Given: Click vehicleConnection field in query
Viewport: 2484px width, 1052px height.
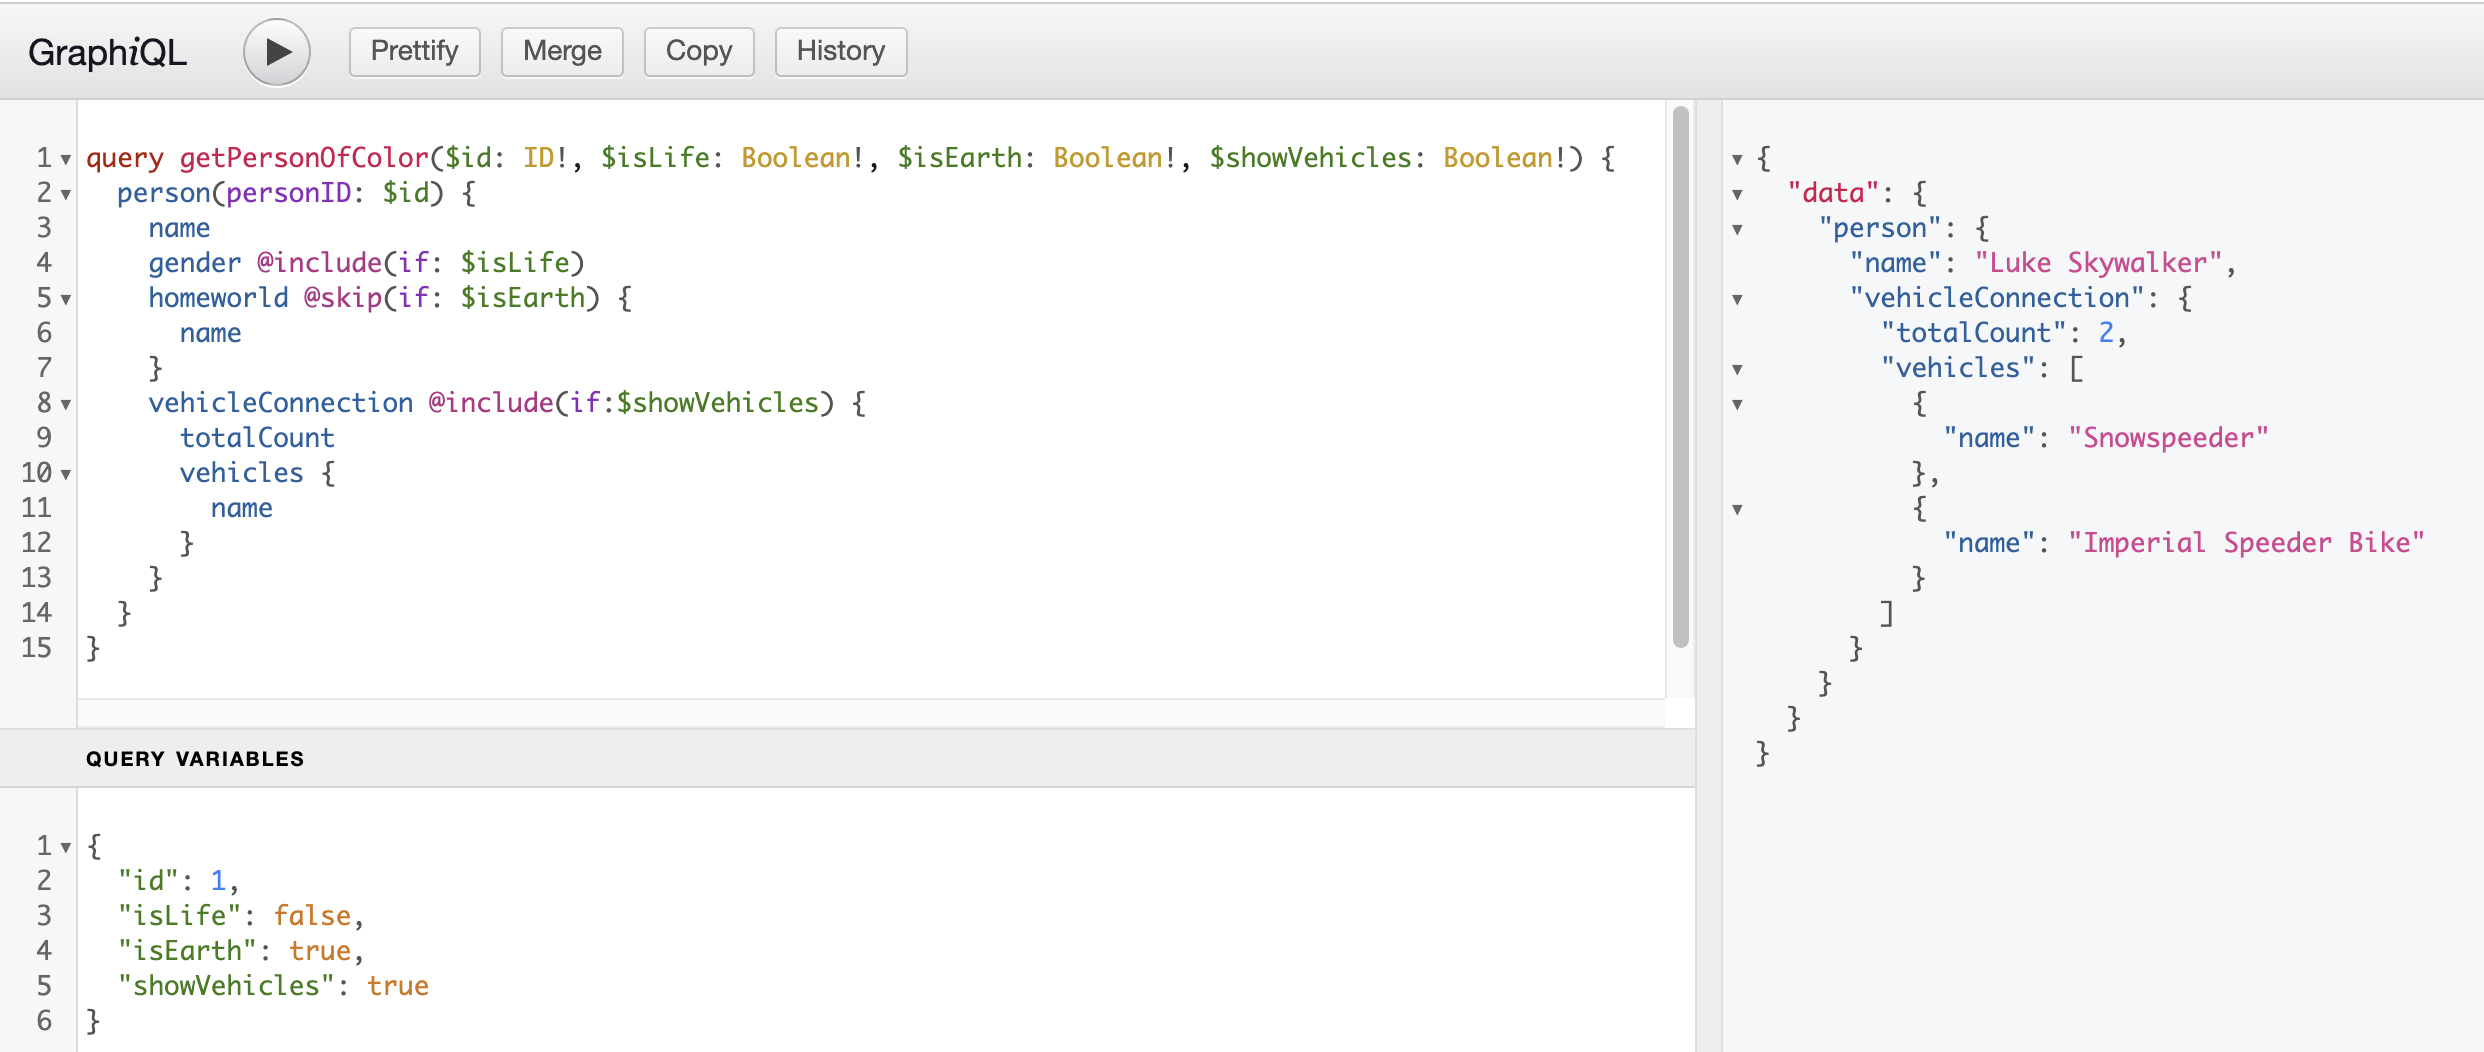Looking at the screenshot, I should [x=281, y=403].
